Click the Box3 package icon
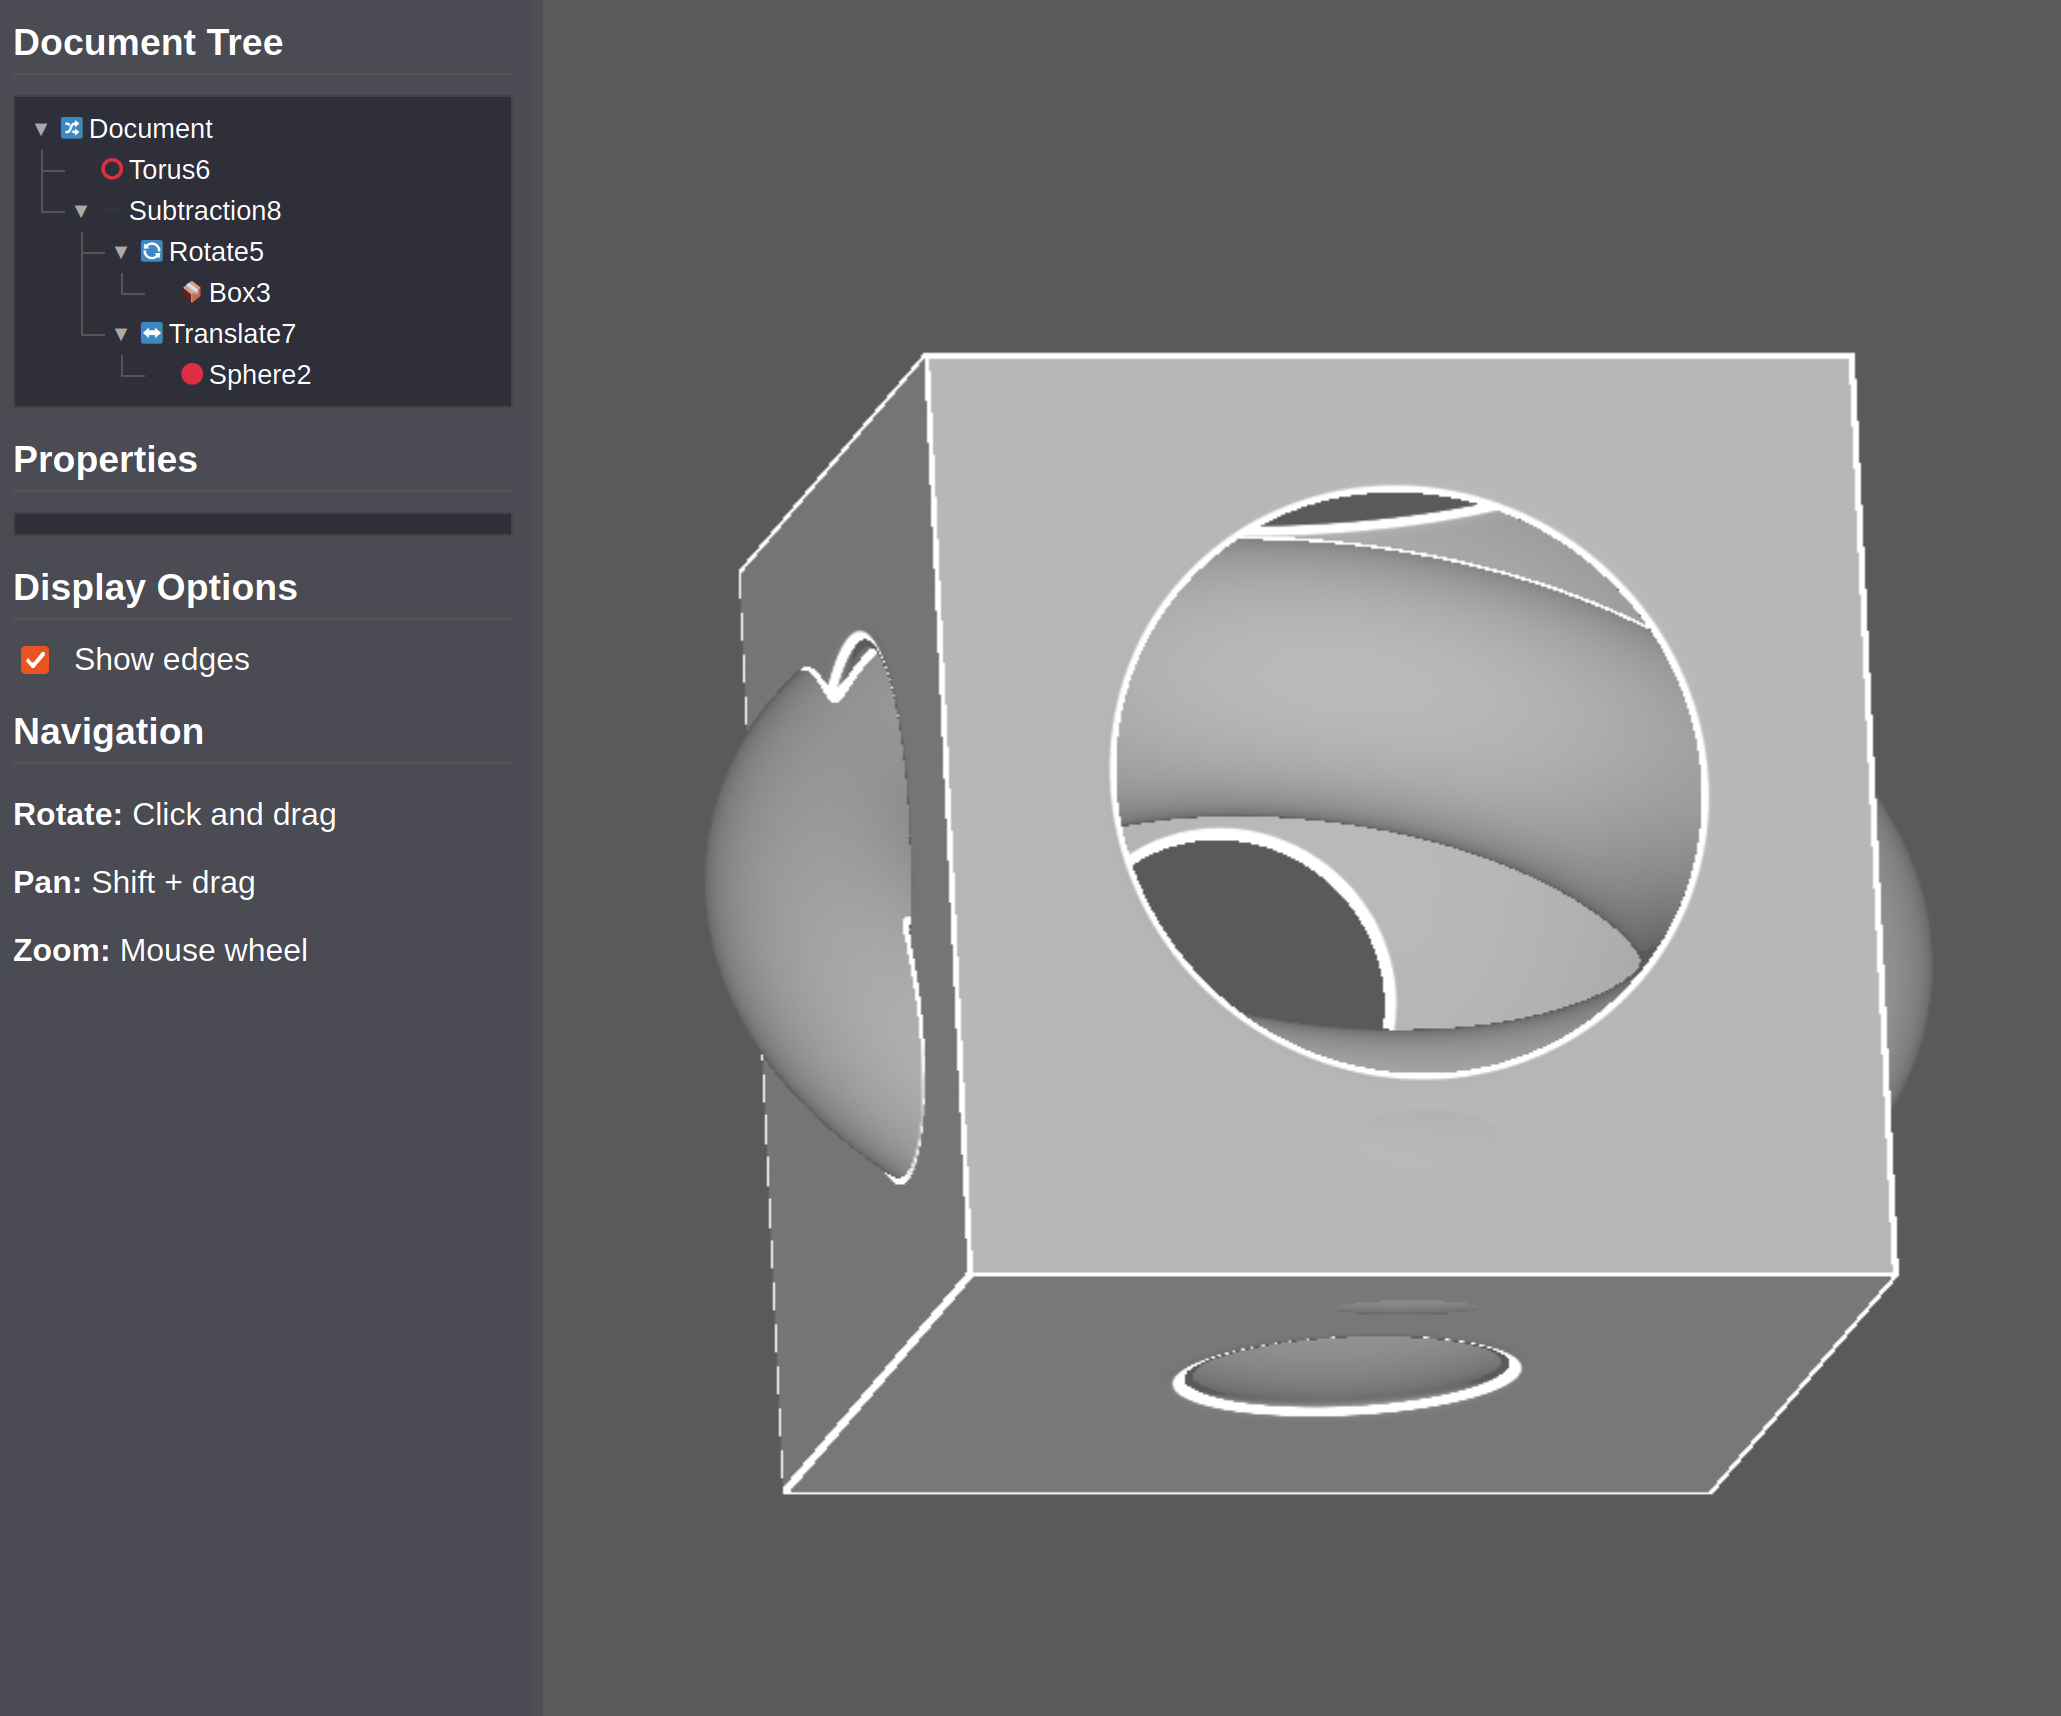Image resolution: width=2061 pixels, height=1716 pixels. pos(192,292)
